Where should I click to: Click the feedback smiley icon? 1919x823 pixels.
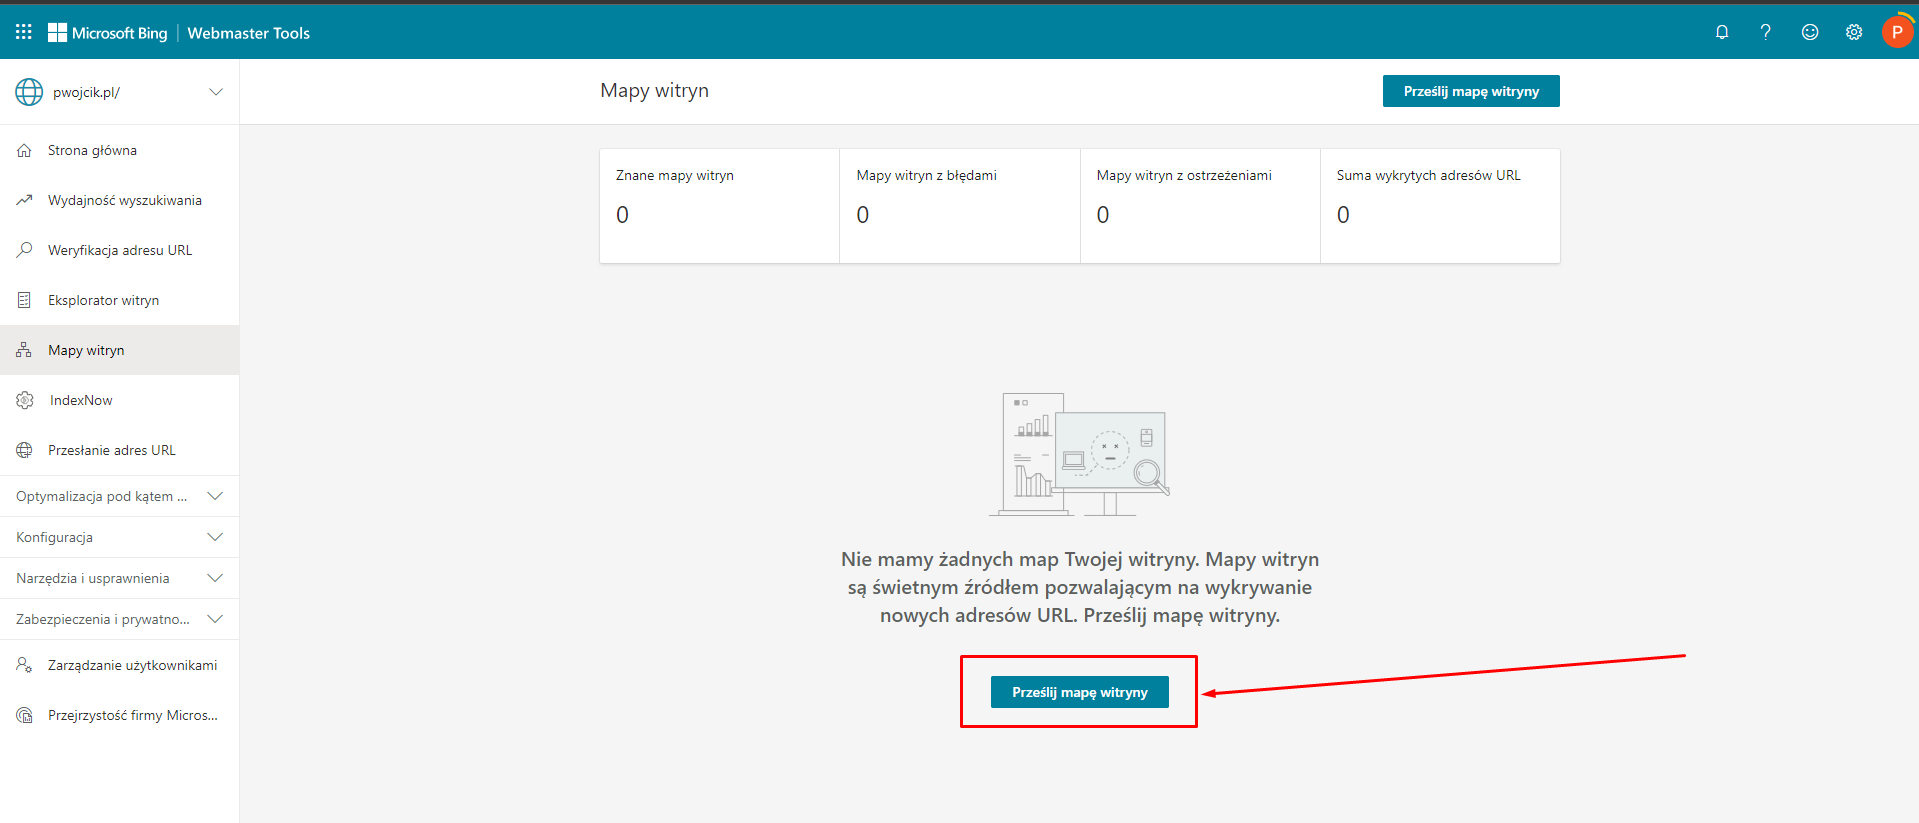[1810, 32]
